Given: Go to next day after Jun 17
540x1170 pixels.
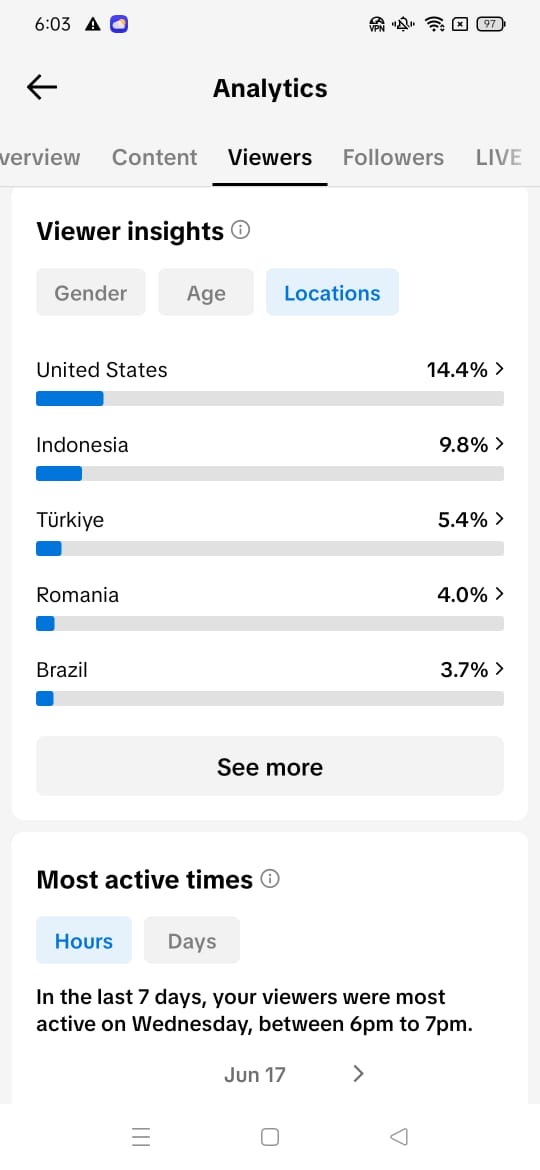Looking at the screenshot, I should click(x=359, y=1074).
